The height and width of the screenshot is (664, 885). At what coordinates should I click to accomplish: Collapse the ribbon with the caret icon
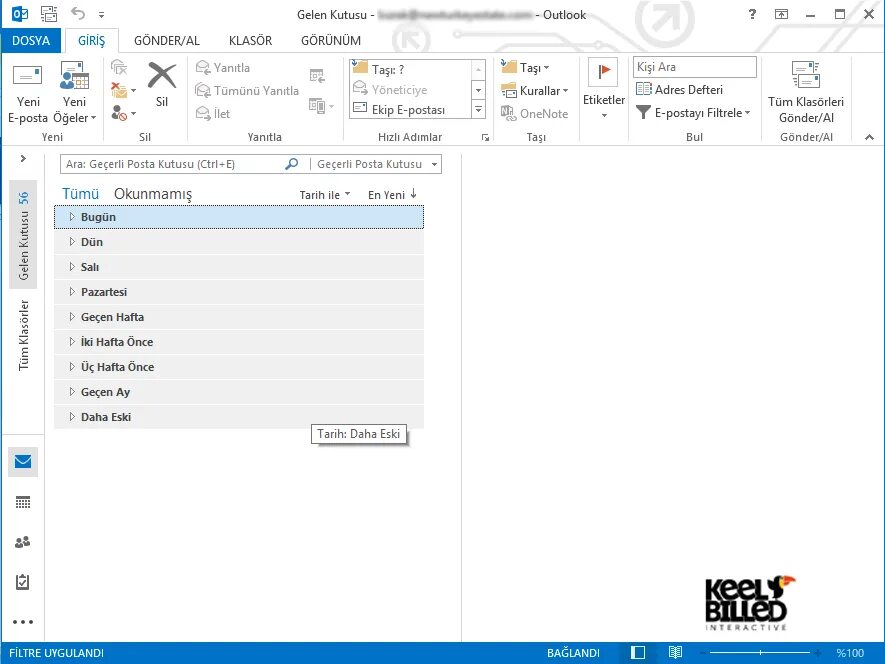click(869, 137)
